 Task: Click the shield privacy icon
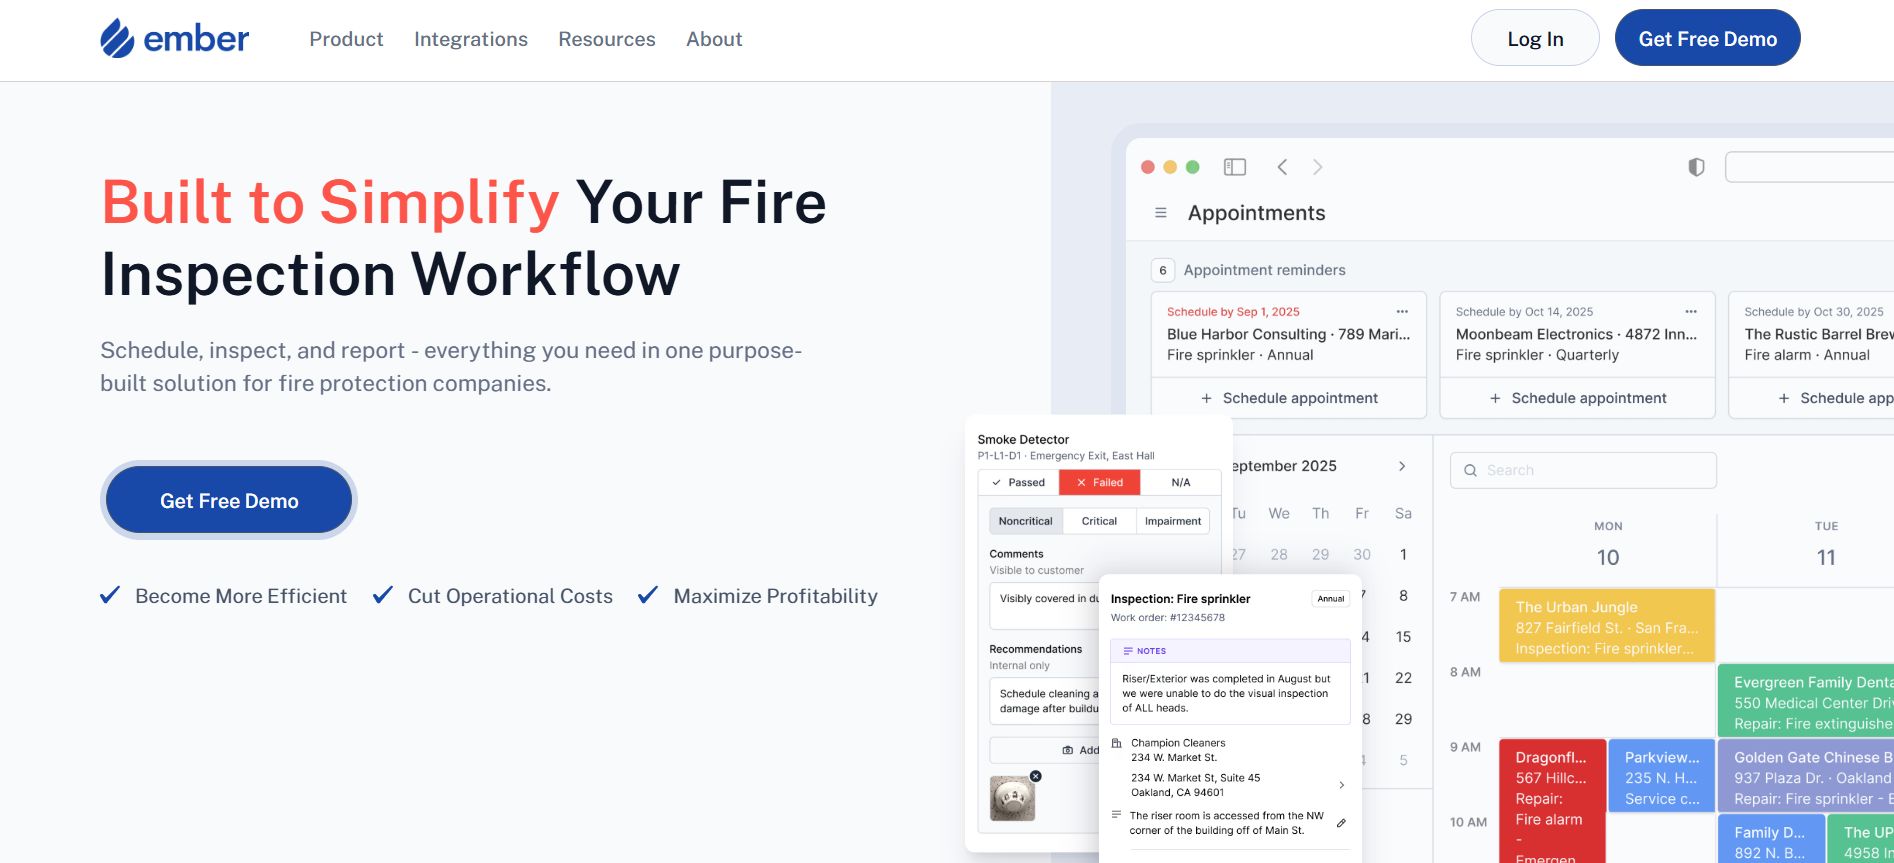1696,167
